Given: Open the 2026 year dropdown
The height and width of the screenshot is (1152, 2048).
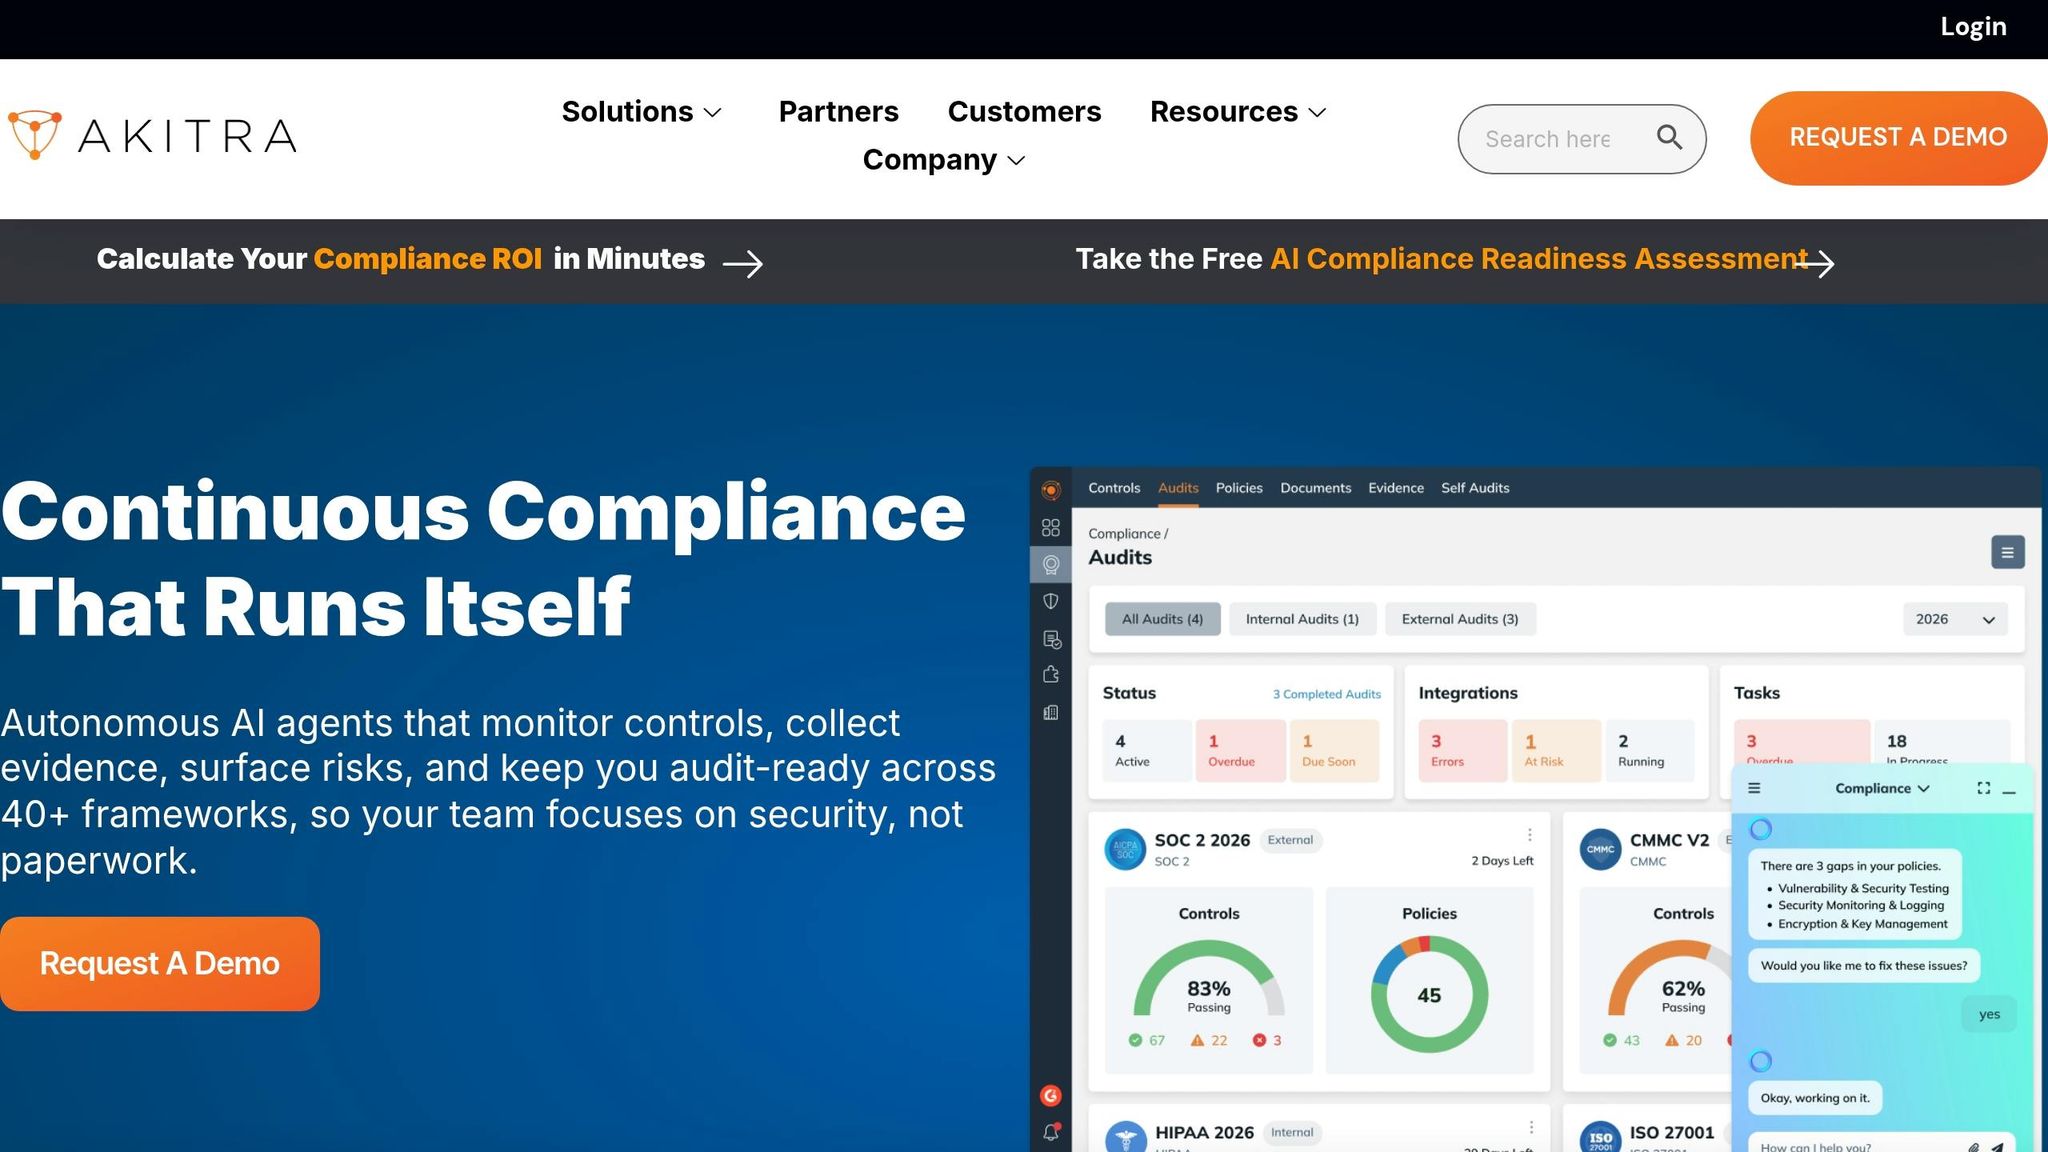Looking at the screenshot, I should tap(1955, 619).
